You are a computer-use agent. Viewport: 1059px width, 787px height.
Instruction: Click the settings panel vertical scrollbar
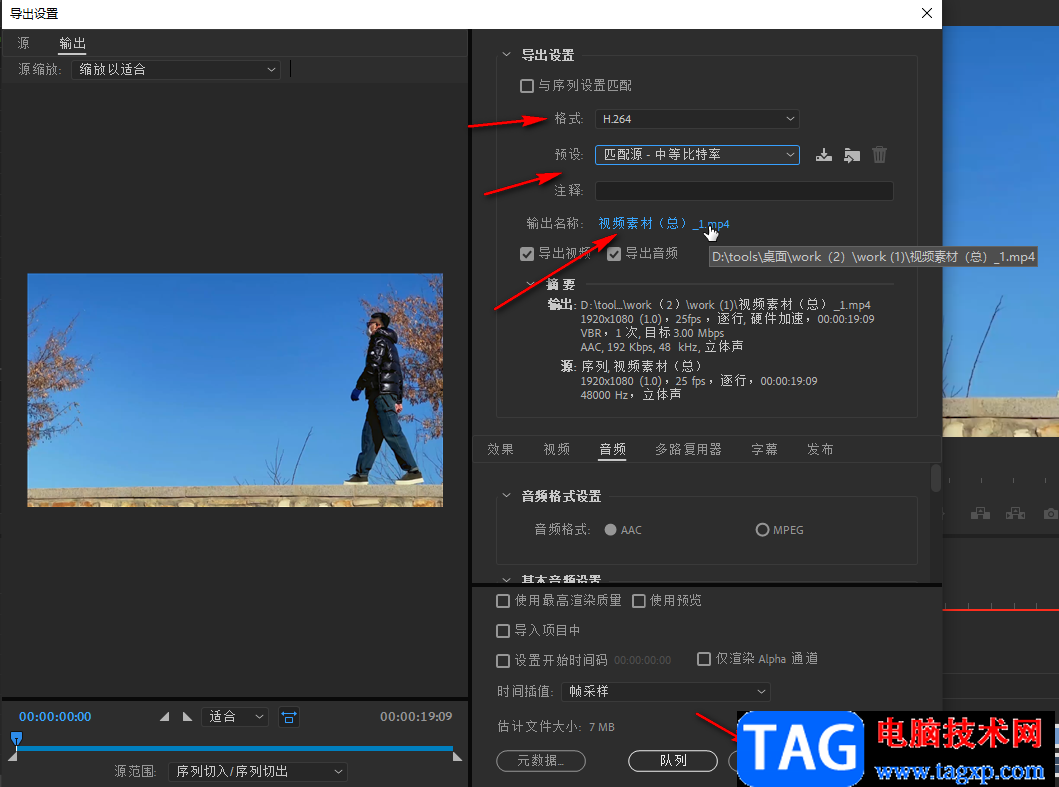(935, 478)
